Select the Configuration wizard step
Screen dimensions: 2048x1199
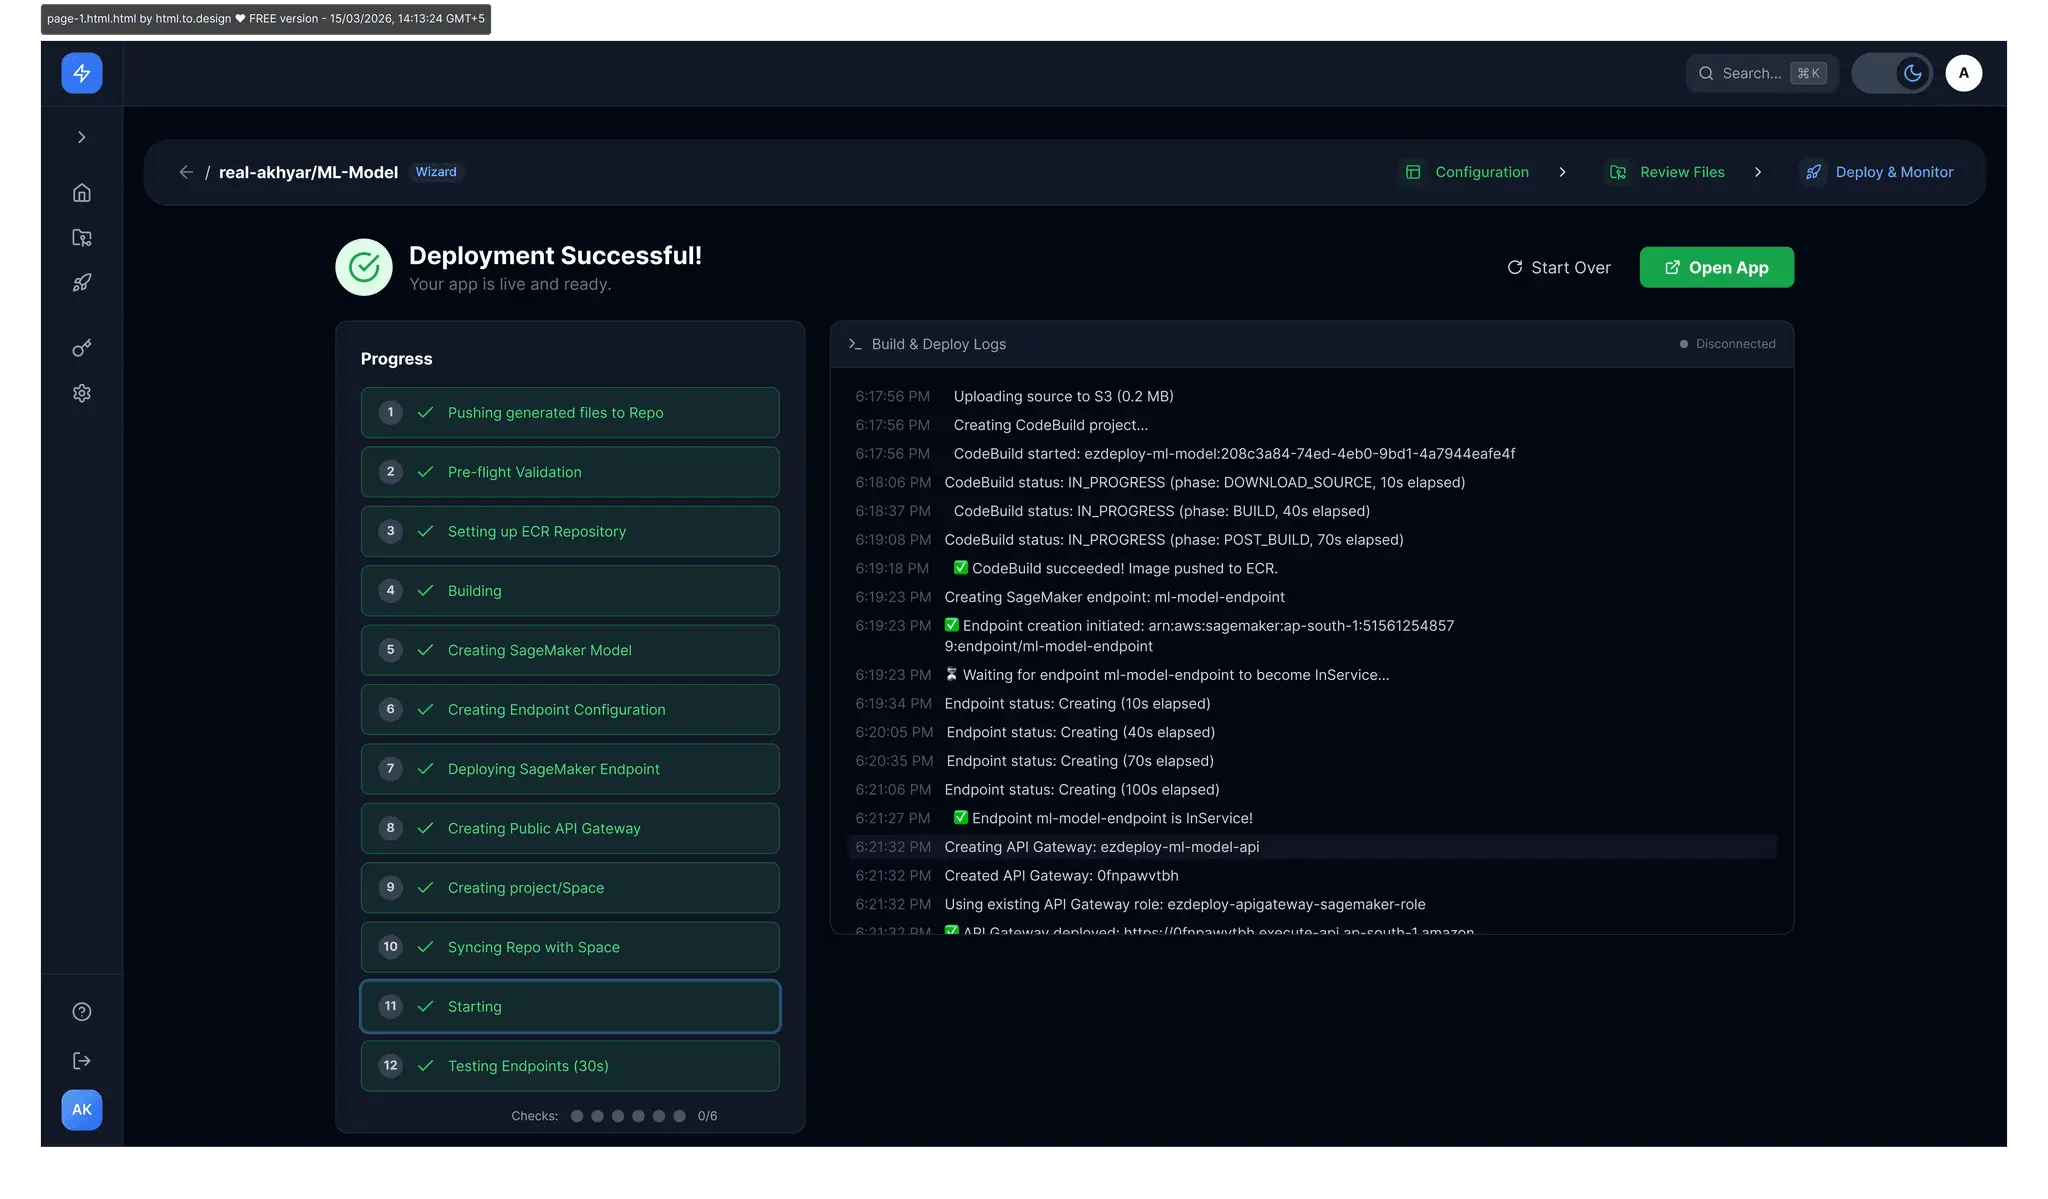pyautogui.click(x=1467, y=172)
